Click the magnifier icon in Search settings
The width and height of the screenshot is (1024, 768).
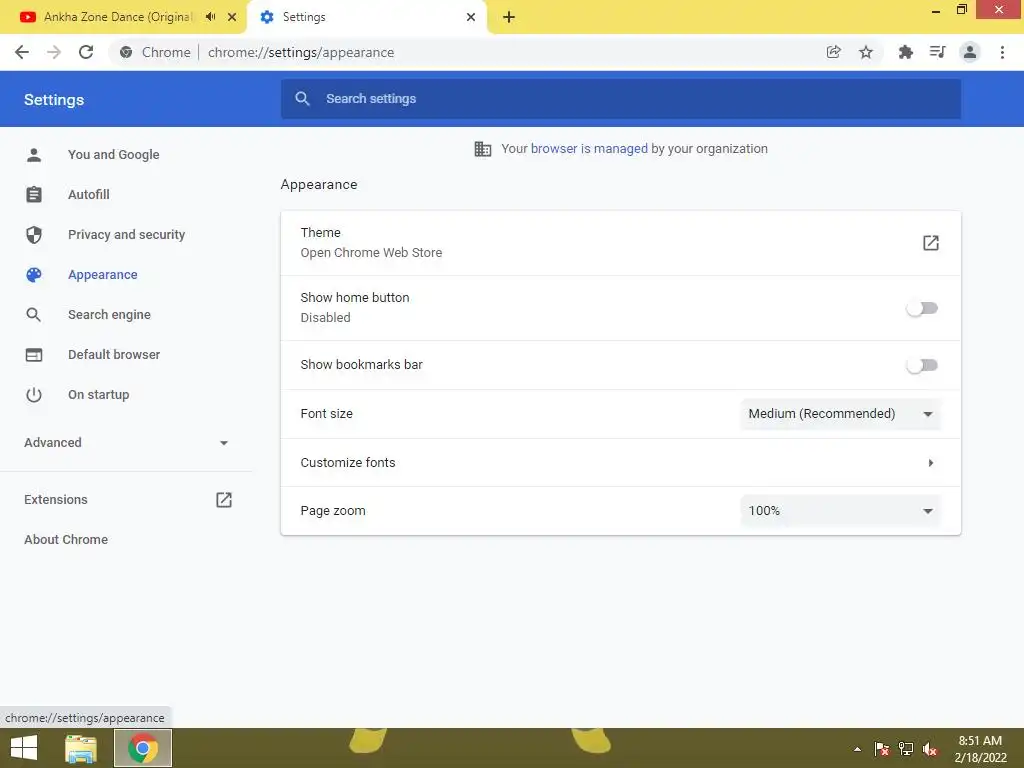click(x=302, y=99)
